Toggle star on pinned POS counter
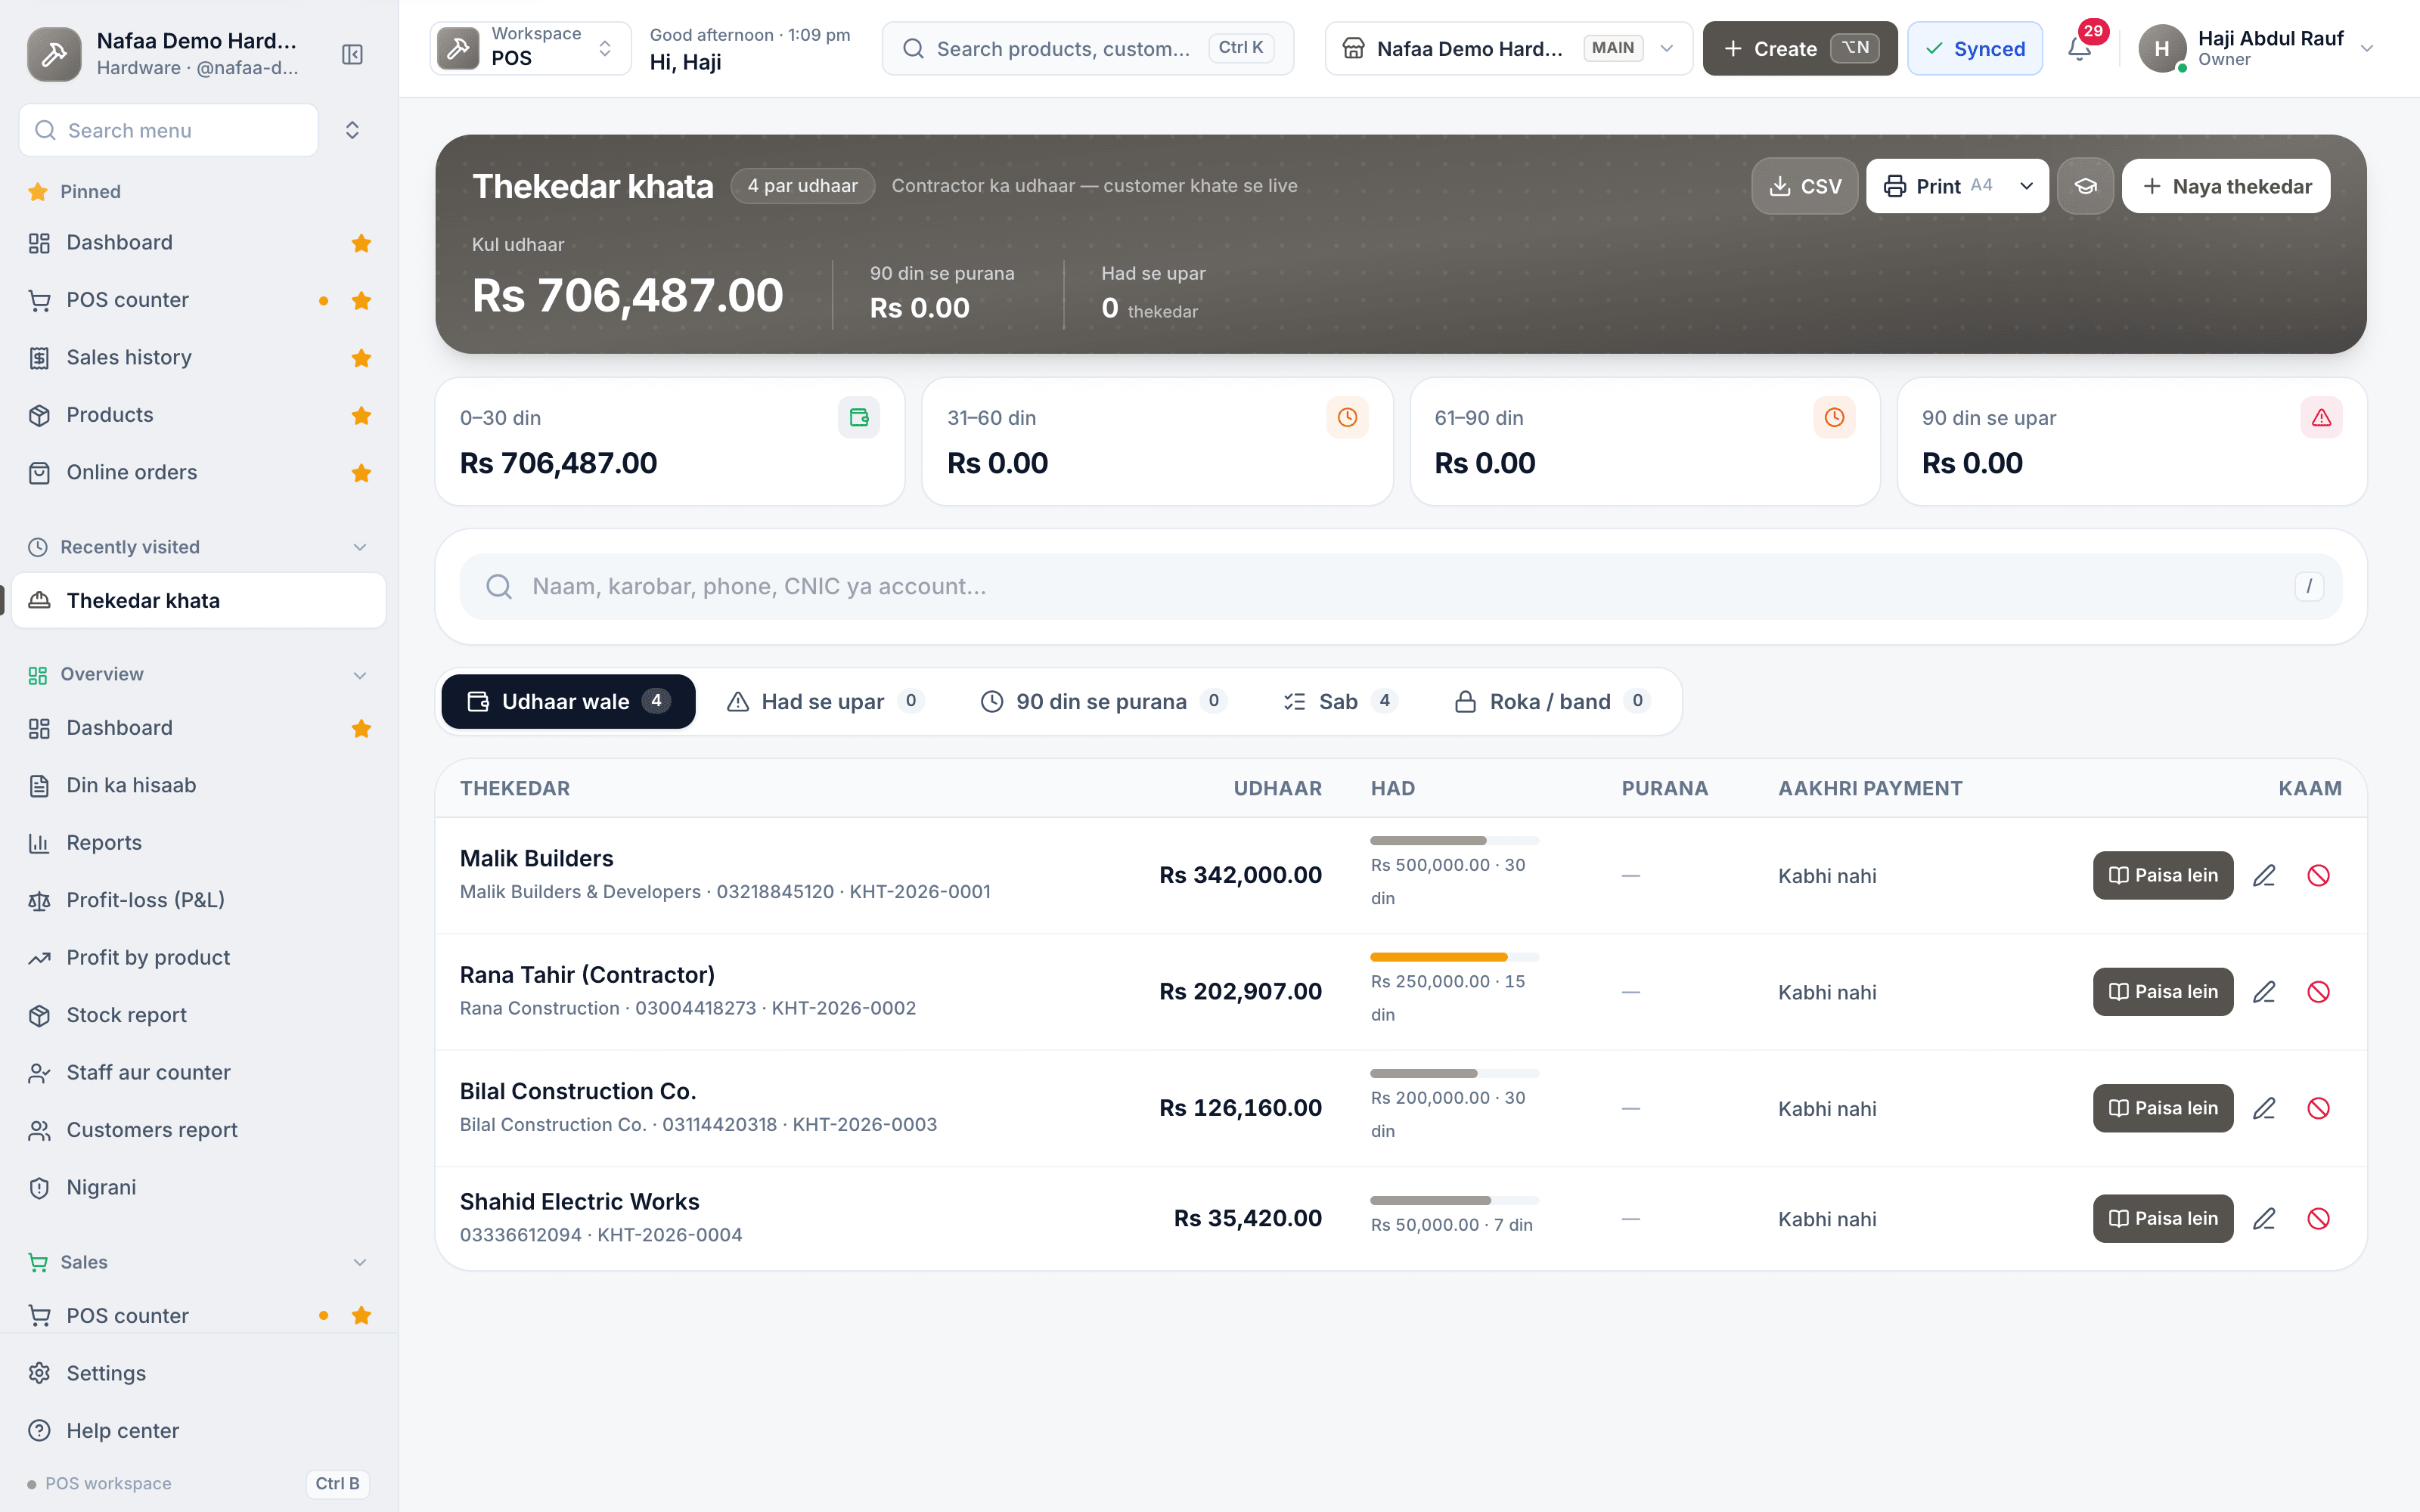Image resolution: width=2420 pixels, height=1512 pixels. pyautogui.click(x=361, y=300)
